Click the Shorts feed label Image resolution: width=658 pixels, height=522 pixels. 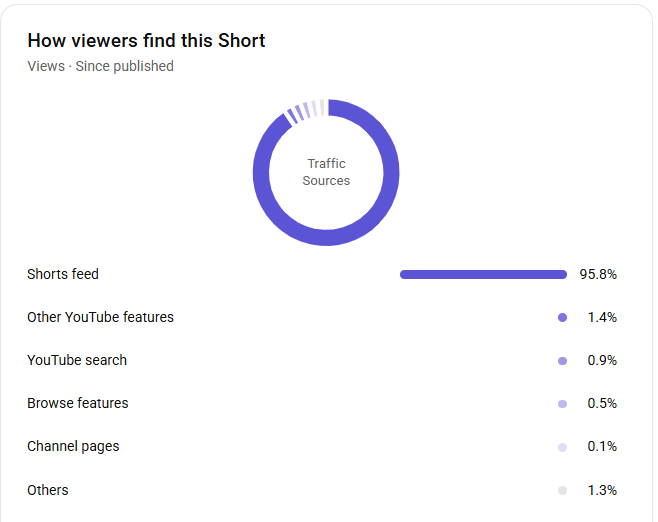tap(63, 274)
